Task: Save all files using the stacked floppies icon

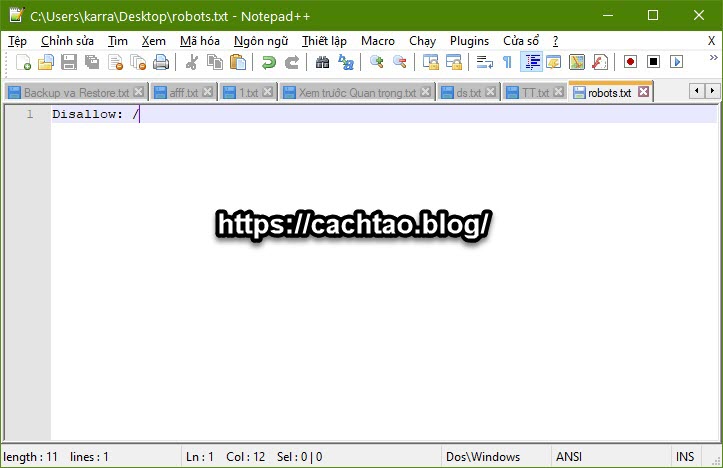Action: click(x=92, y=62)
